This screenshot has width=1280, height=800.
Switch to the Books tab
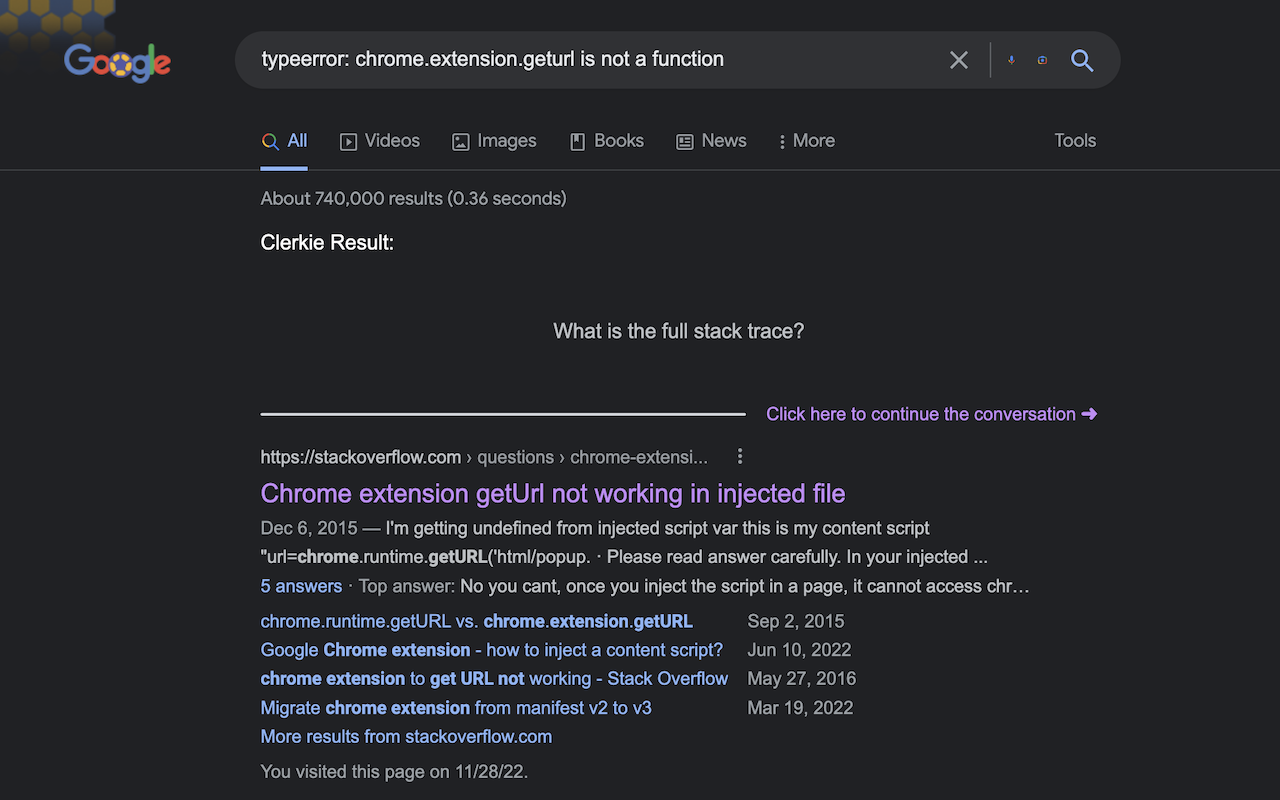tap(606, 141)
